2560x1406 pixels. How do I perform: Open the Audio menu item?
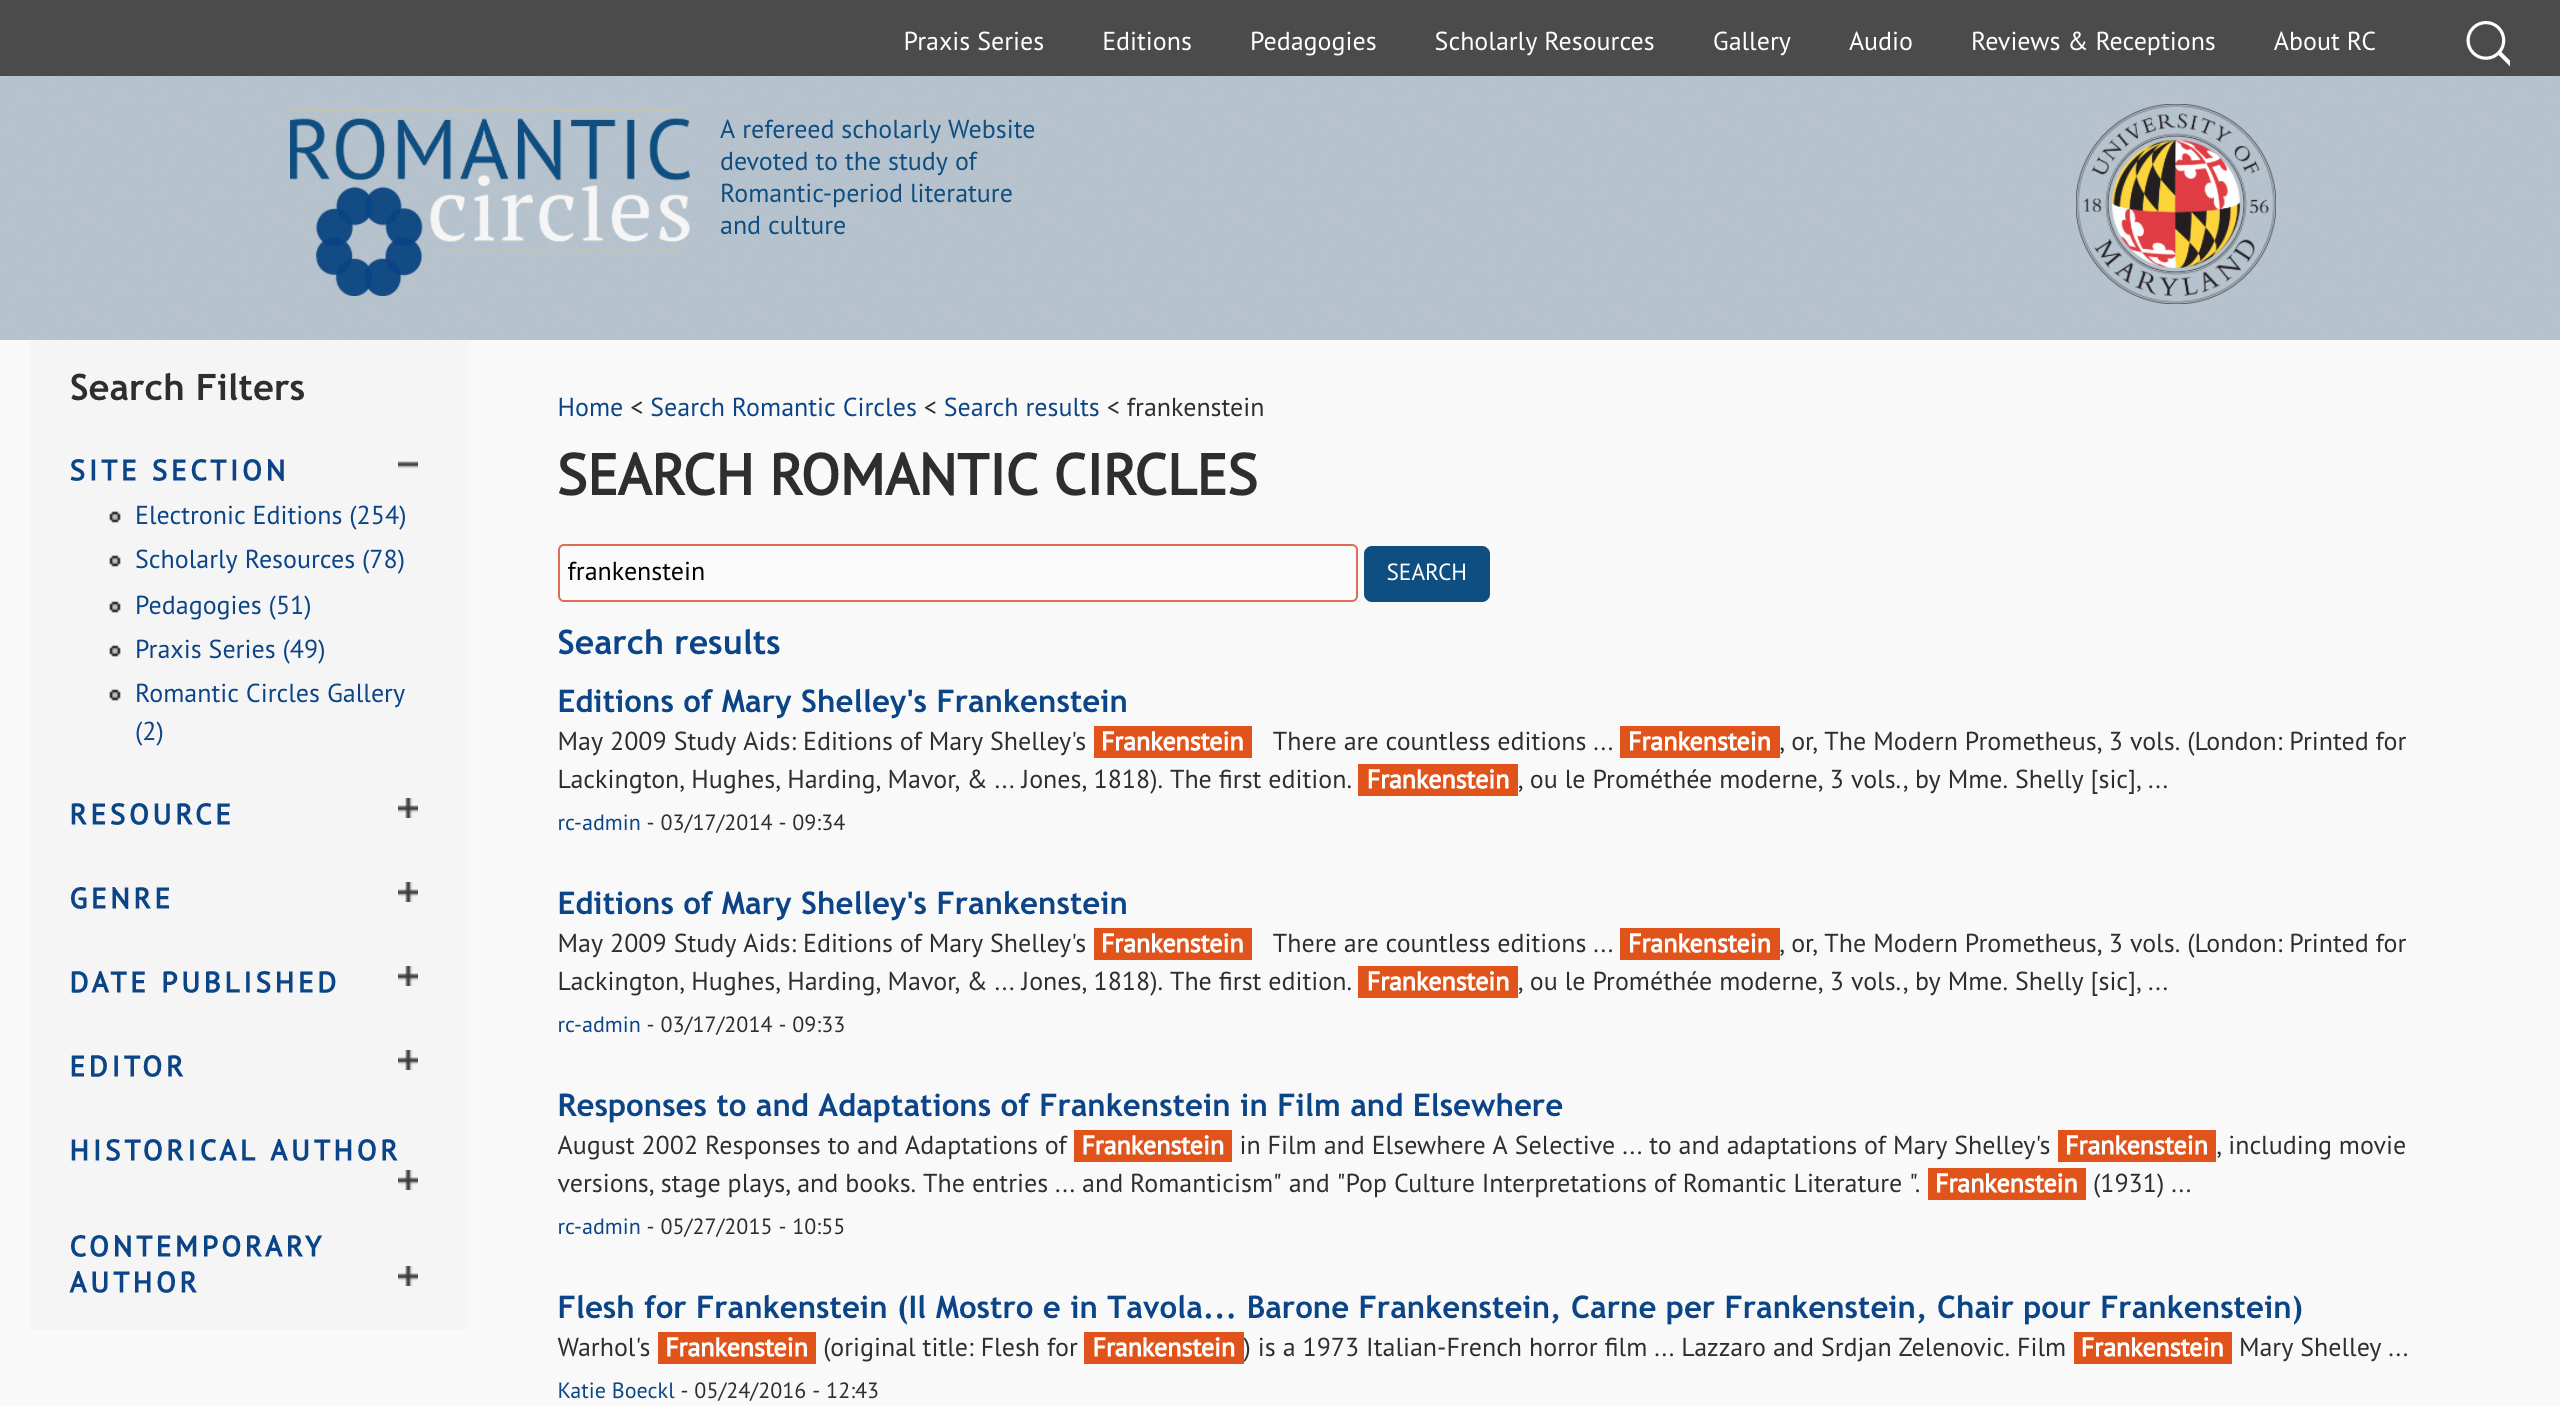tap(1880, 41)
